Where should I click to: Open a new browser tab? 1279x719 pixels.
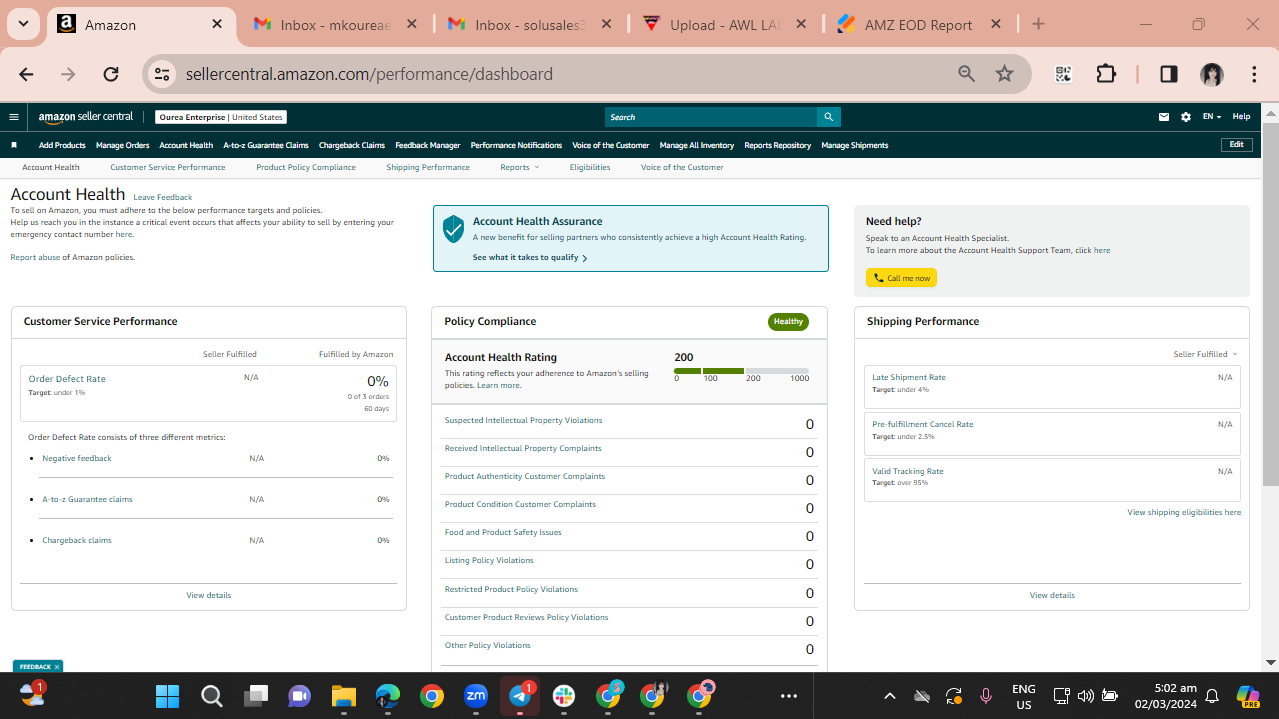[x=1038, y=25]
